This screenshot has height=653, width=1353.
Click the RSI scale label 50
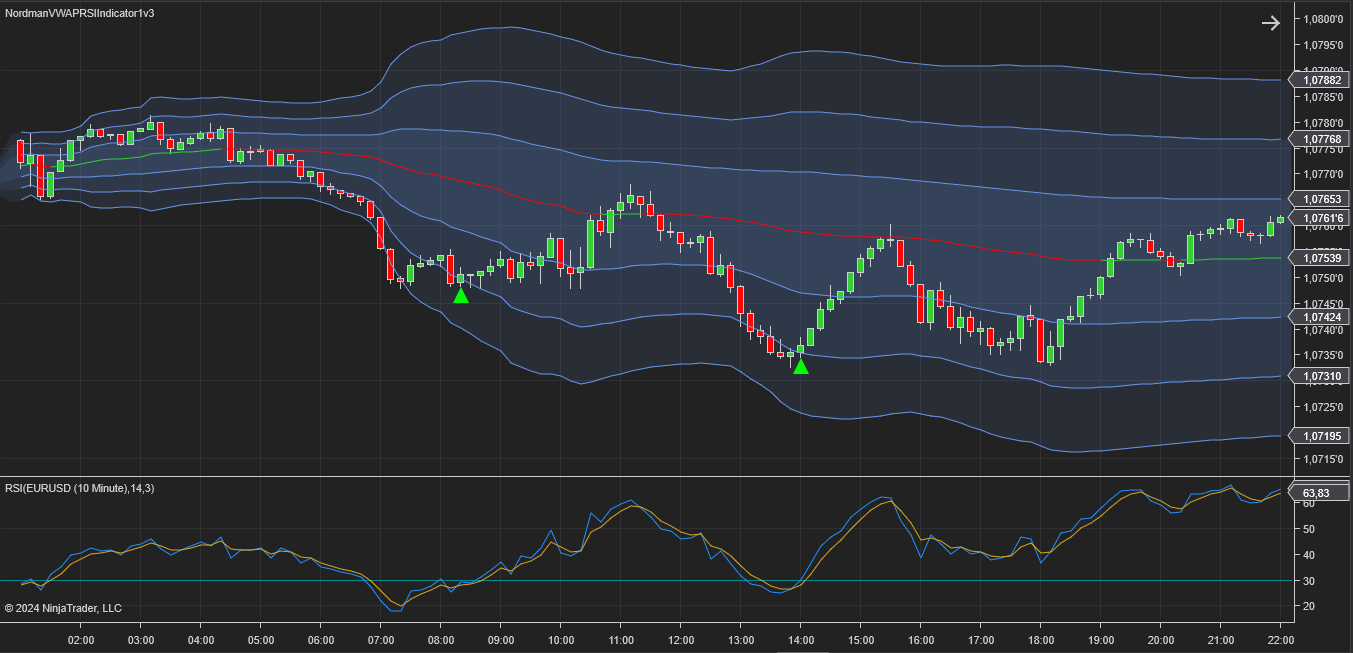(x=1308, y=555)
